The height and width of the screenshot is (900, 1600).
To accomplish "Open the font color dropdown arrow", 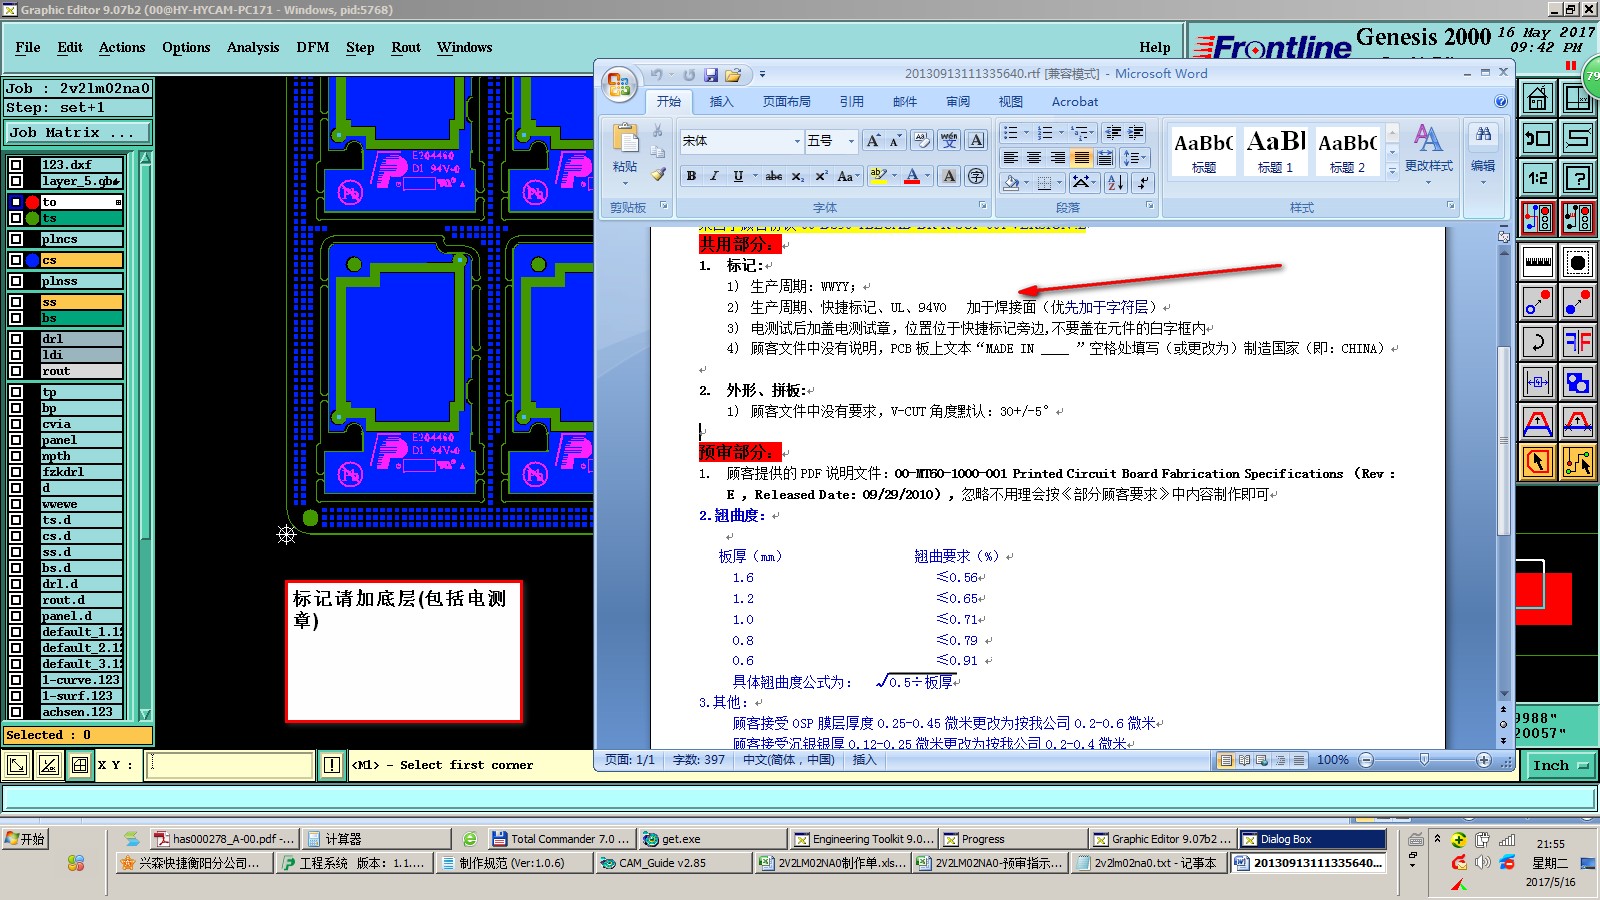I will point(927,176).
